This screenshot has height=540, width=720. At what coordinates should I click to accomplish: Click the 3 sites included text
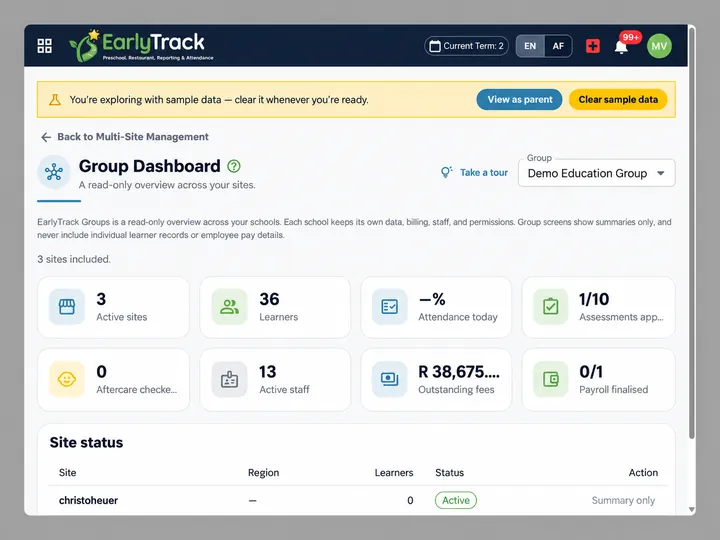(74, 259)
